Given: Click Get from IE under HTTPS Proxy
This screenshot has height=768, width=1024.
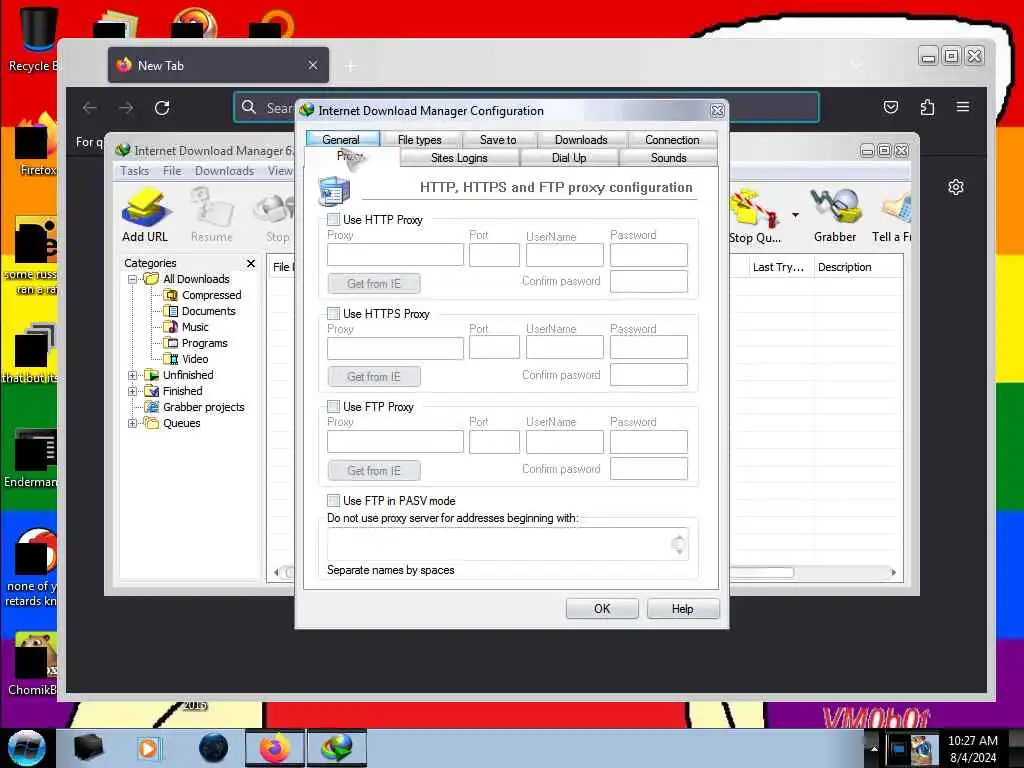Looking at the screenshot, I should (374, 377).
